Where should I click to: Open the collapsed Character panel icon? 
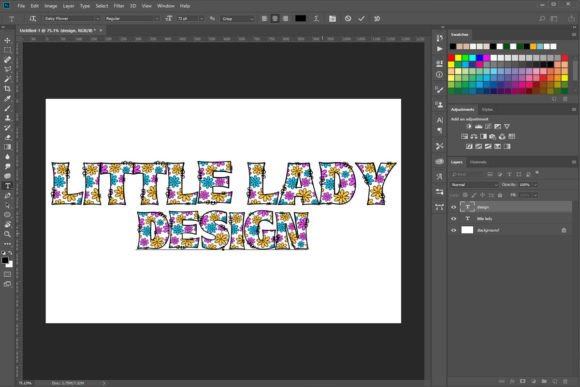439,120
